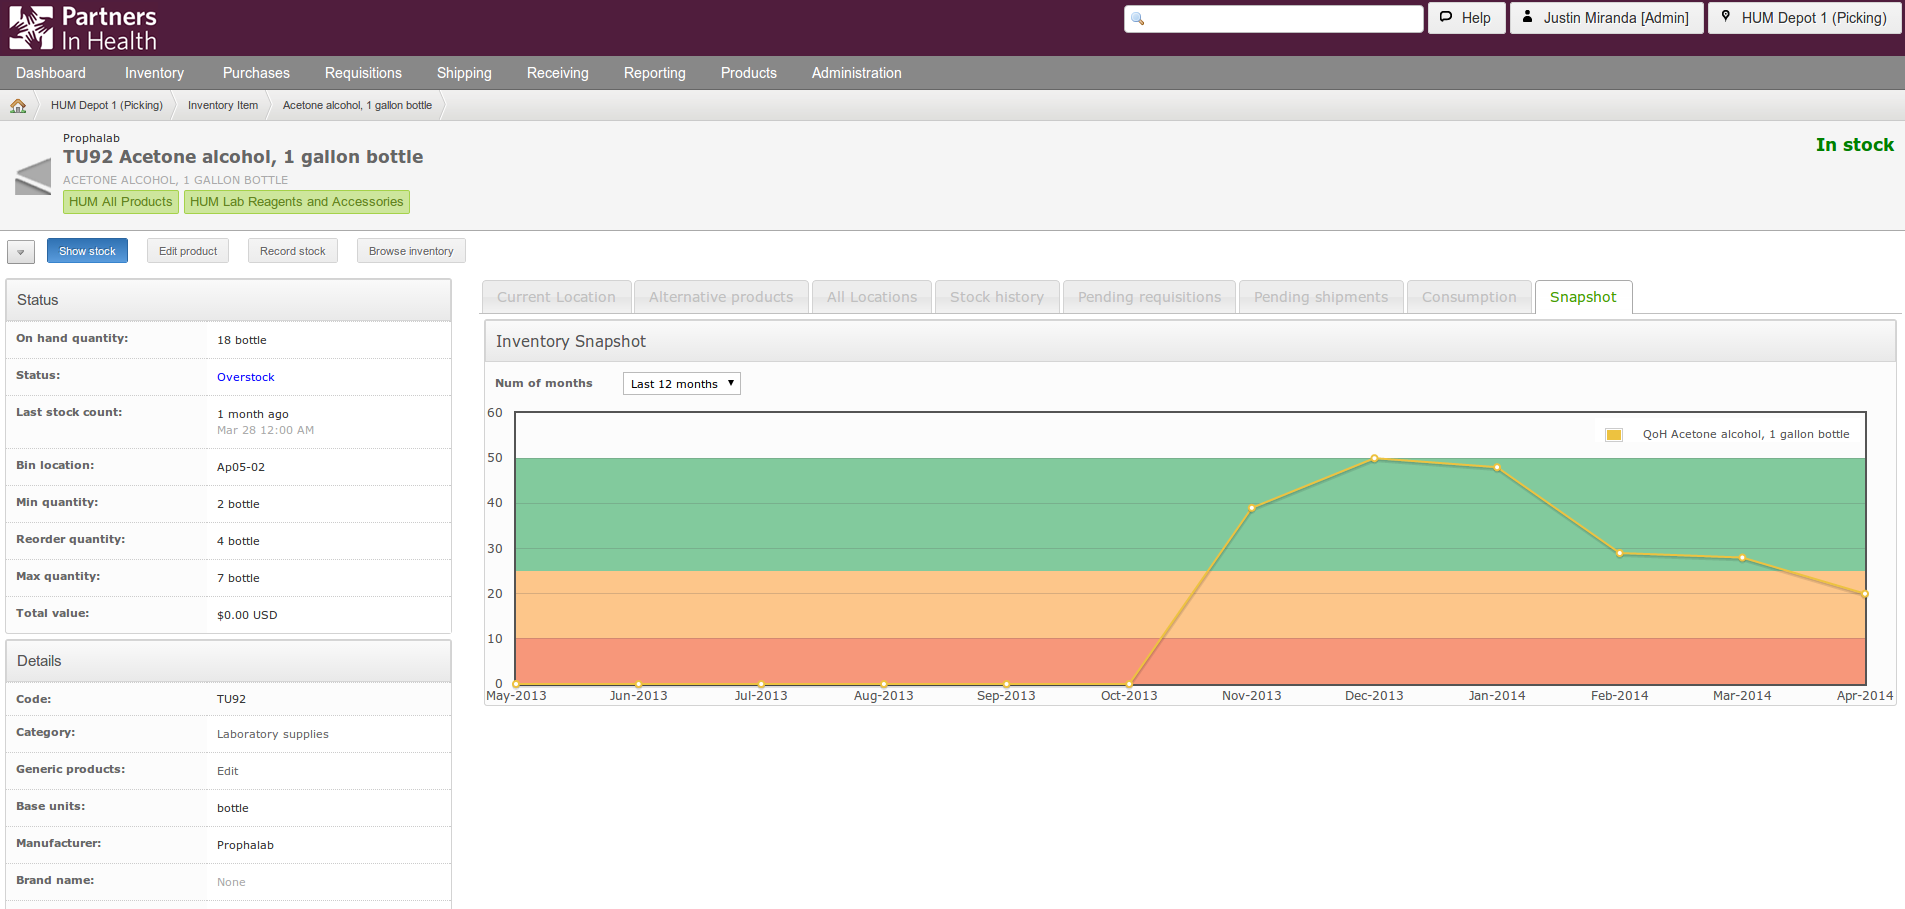This screenshot has width=1905, height=909.
Task: Click the speech bubble Help icon
Action: click(1446, 17)
